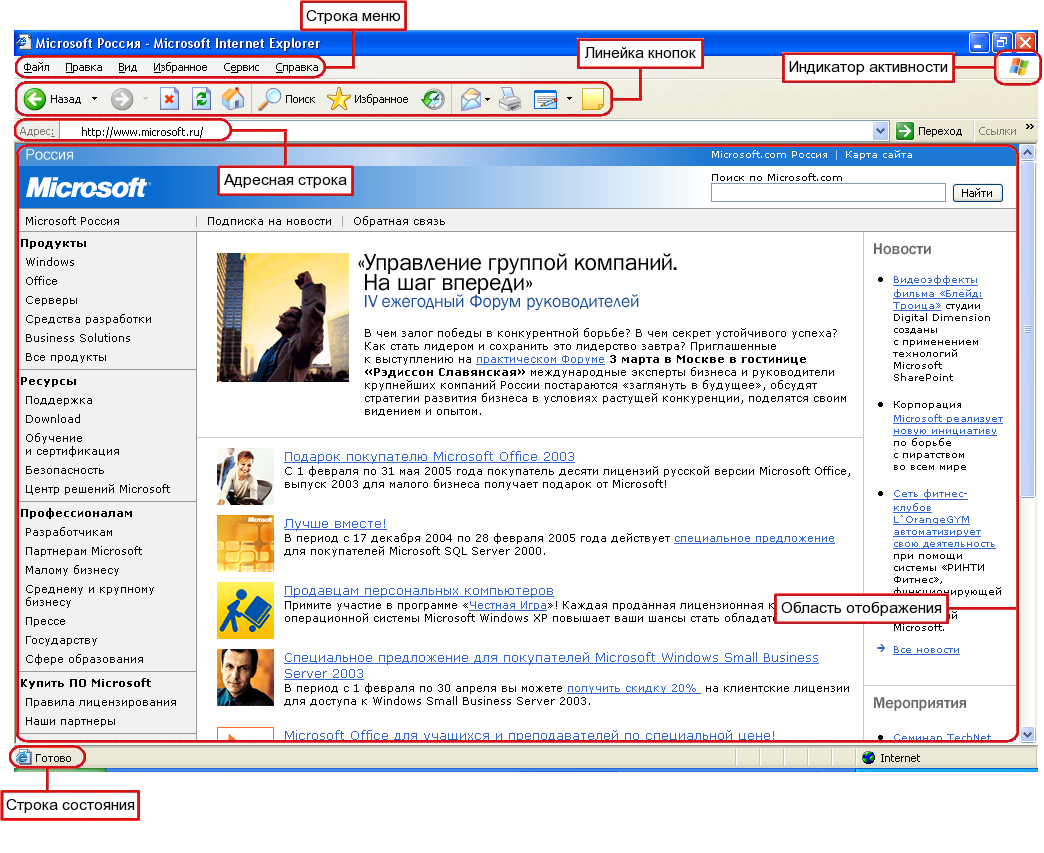Open the Лучше вместе! link
The height and width of the screenshot is (853, 1044).
coord(335,524)
